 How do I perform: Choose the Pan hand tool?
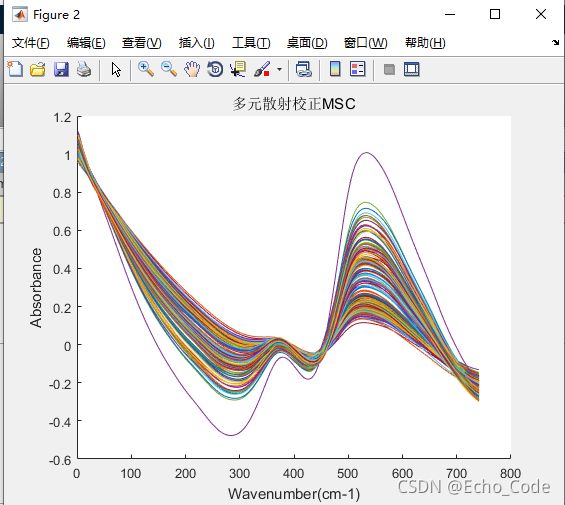(x=192, y=69)
